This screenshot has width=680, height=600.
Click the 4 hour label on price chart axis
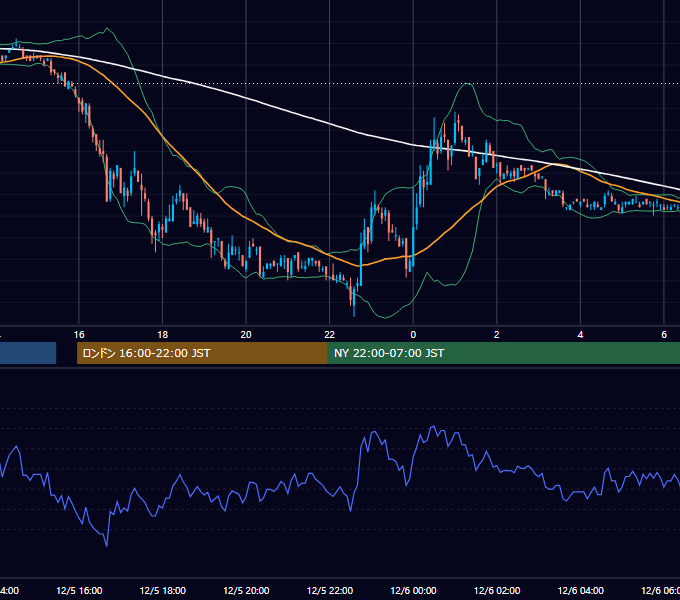580,335
